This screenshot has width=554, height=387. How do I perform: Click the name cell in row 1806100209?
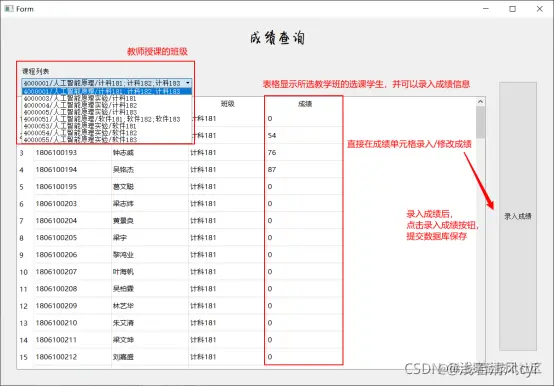(x=150, y=306)
